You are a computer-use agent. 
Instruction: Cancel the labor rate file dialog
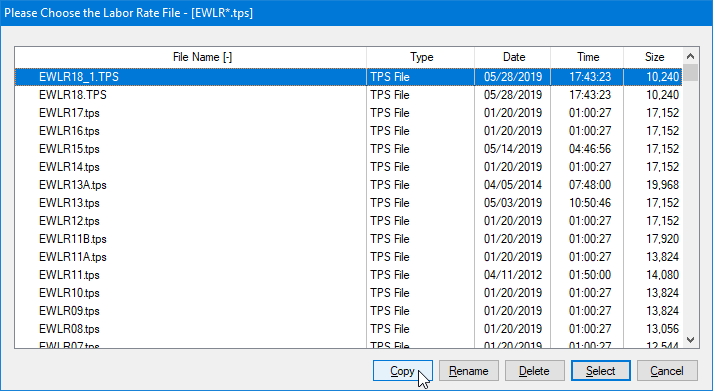667,371
